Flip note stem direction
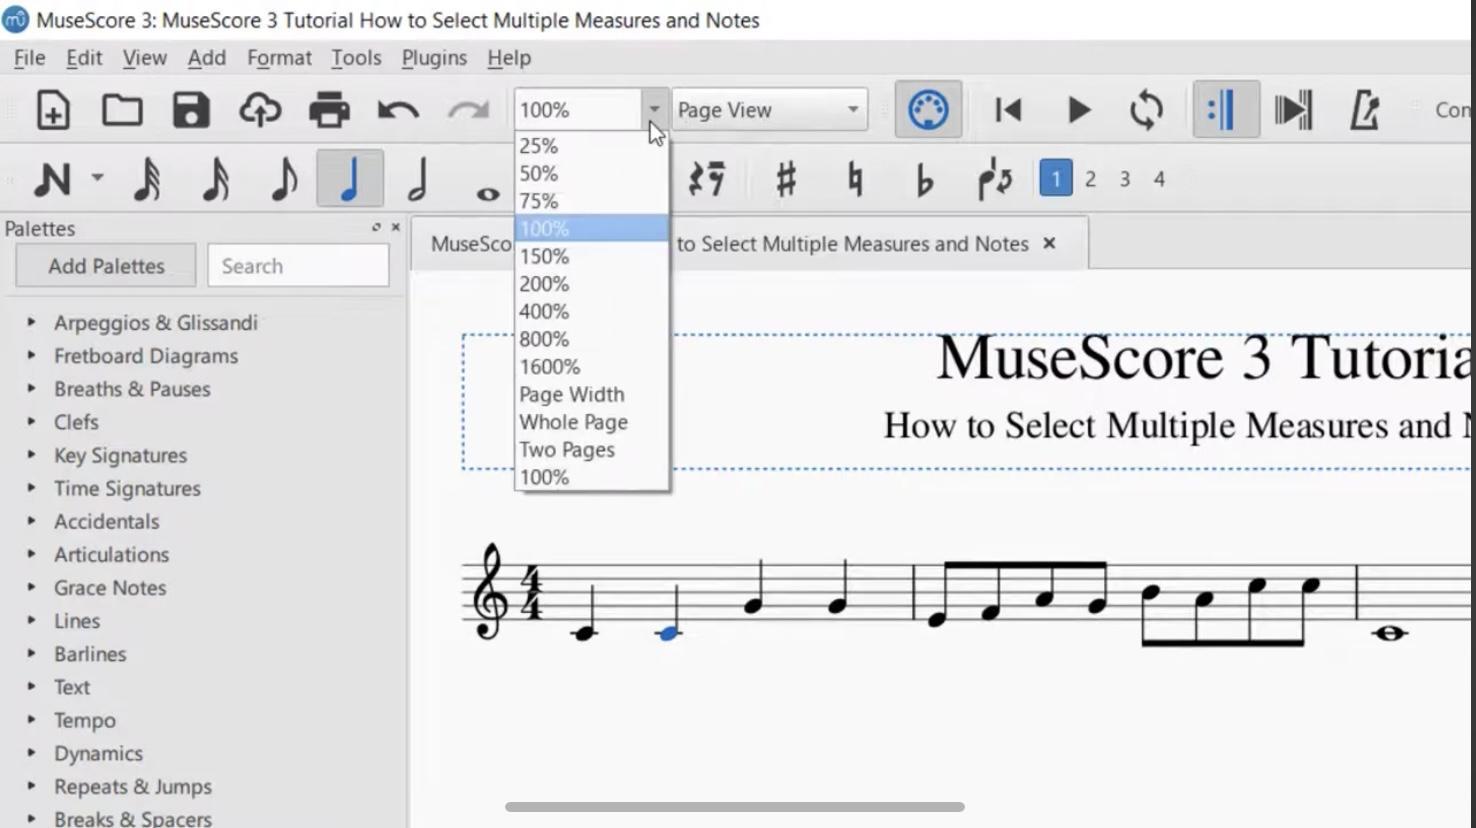The height and width of the screenshot is (828, 1476). [994, 179]
